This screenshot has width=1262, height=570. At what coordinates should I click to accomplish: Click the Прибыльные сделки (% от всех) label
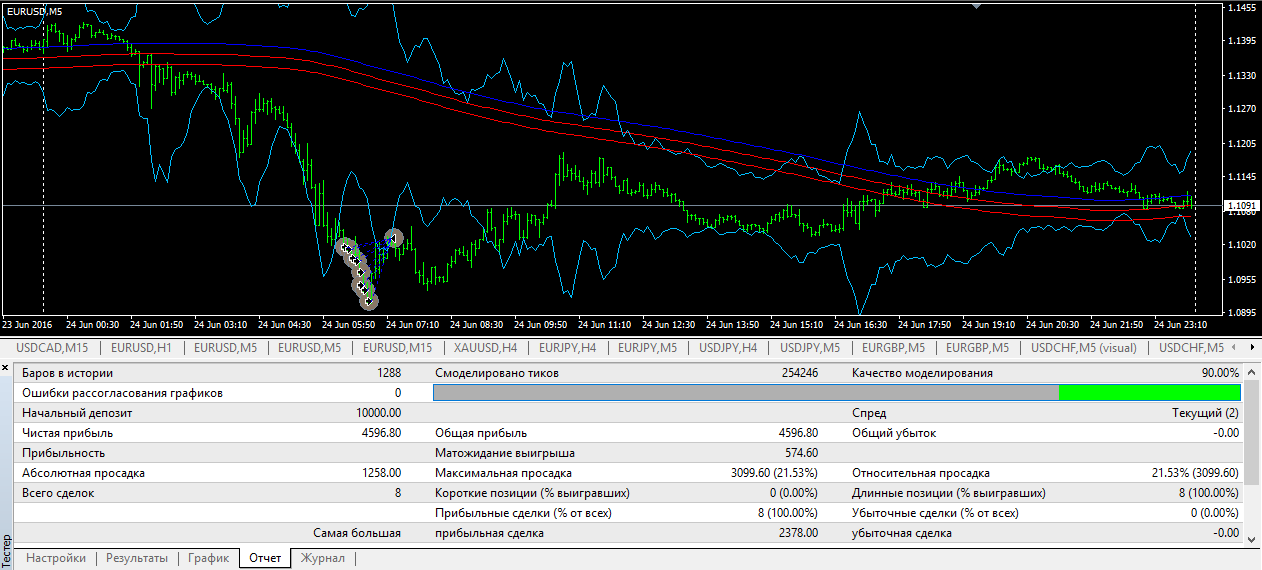coord(523,513)
